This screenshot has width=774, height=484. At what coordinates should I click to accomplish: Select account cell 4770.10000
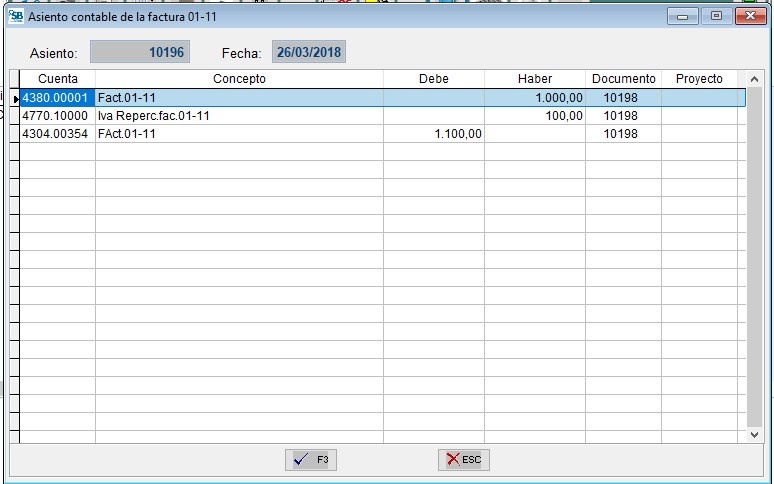[57, 116]
